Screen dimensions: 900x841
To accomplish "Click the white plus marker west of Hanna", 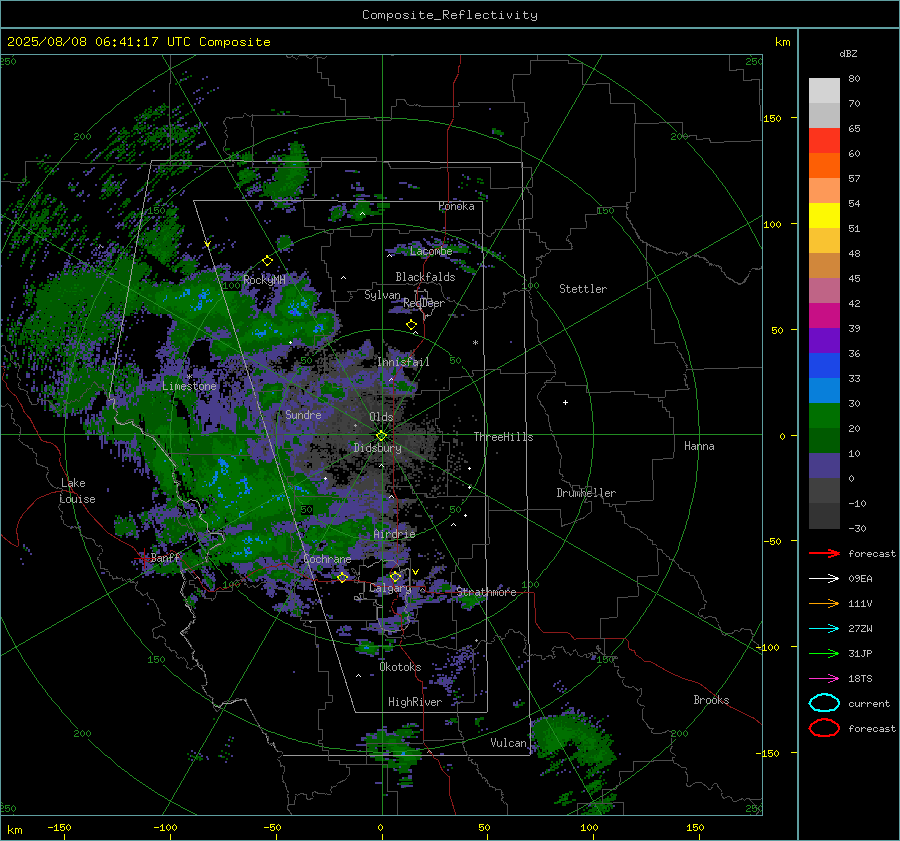I will coord(565,402).
